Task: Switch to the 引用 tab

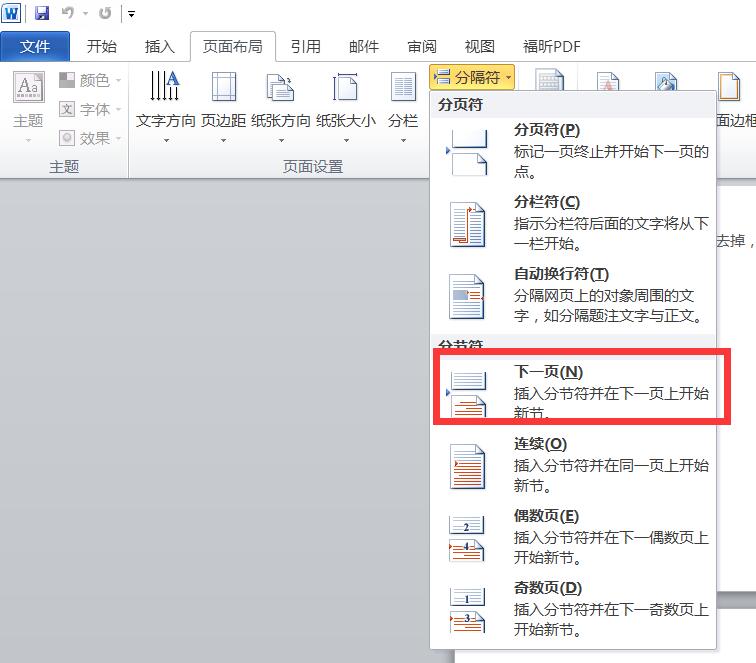Action: pos(306,47)
